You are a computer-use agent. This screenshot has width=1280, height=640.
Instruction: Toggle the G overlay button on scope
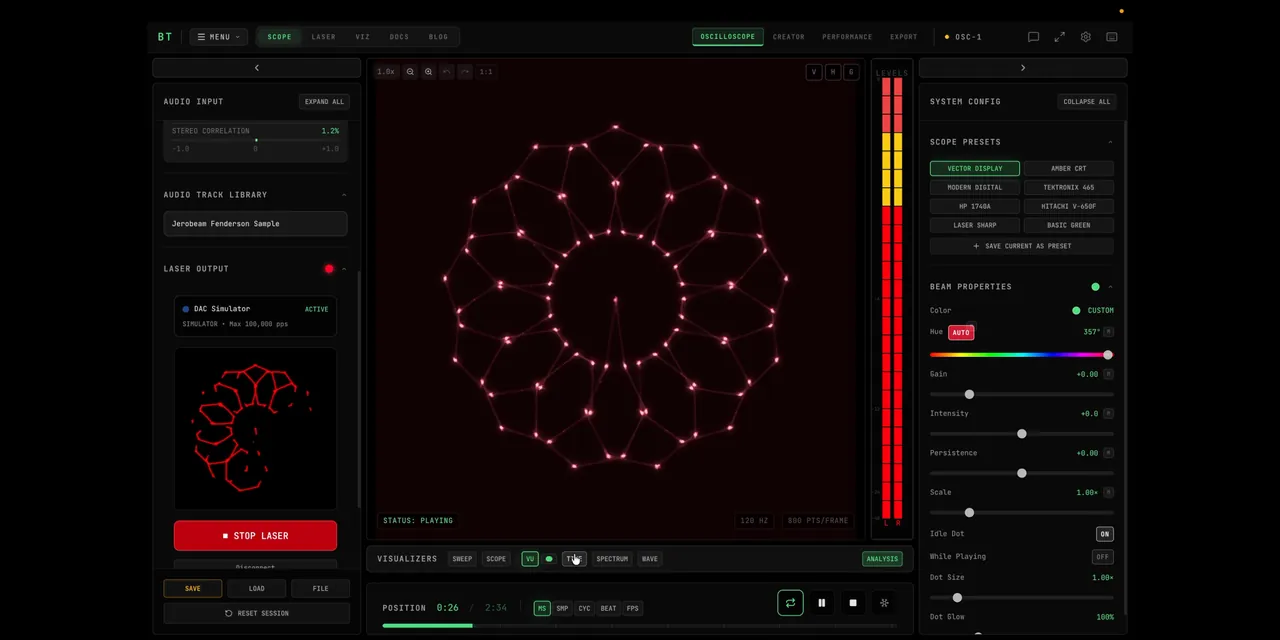tap(852, 72)
